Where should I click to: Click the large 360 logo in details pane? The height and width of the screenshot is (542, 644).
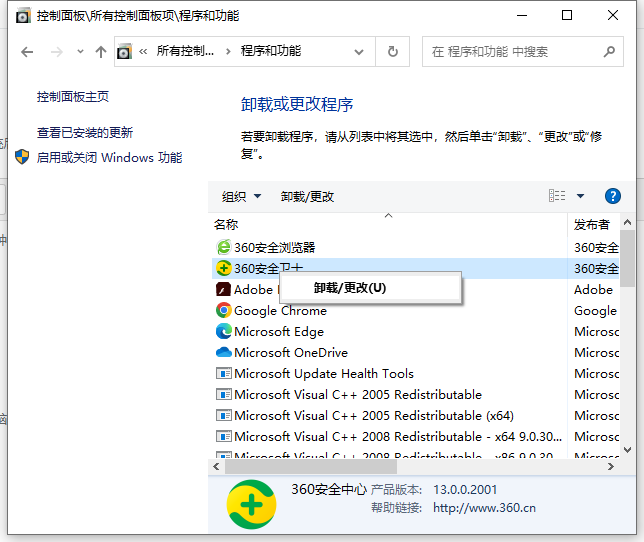point(251,504)
